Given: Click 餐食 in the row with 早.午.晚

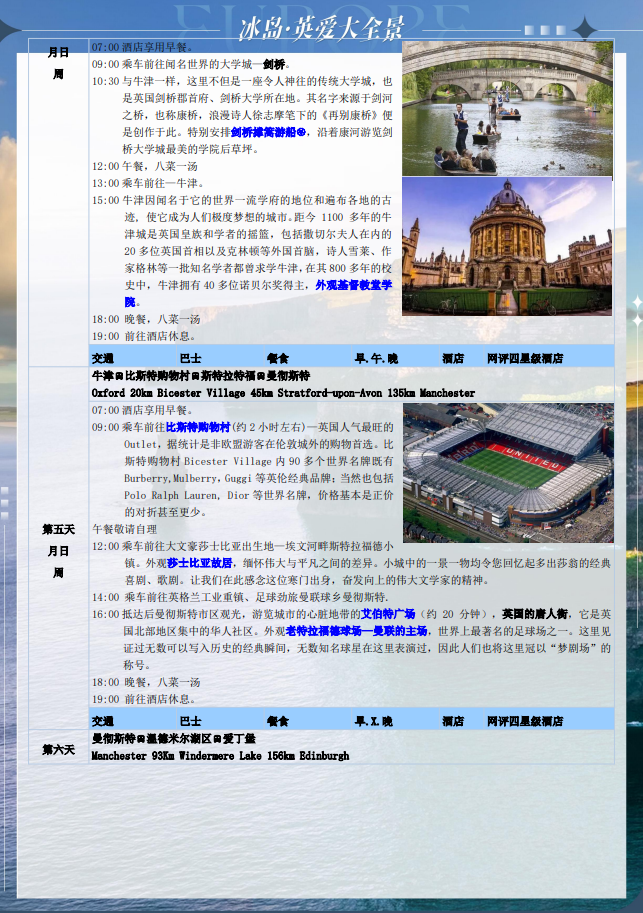Looking at the screenshot, I should pos(278,359).
